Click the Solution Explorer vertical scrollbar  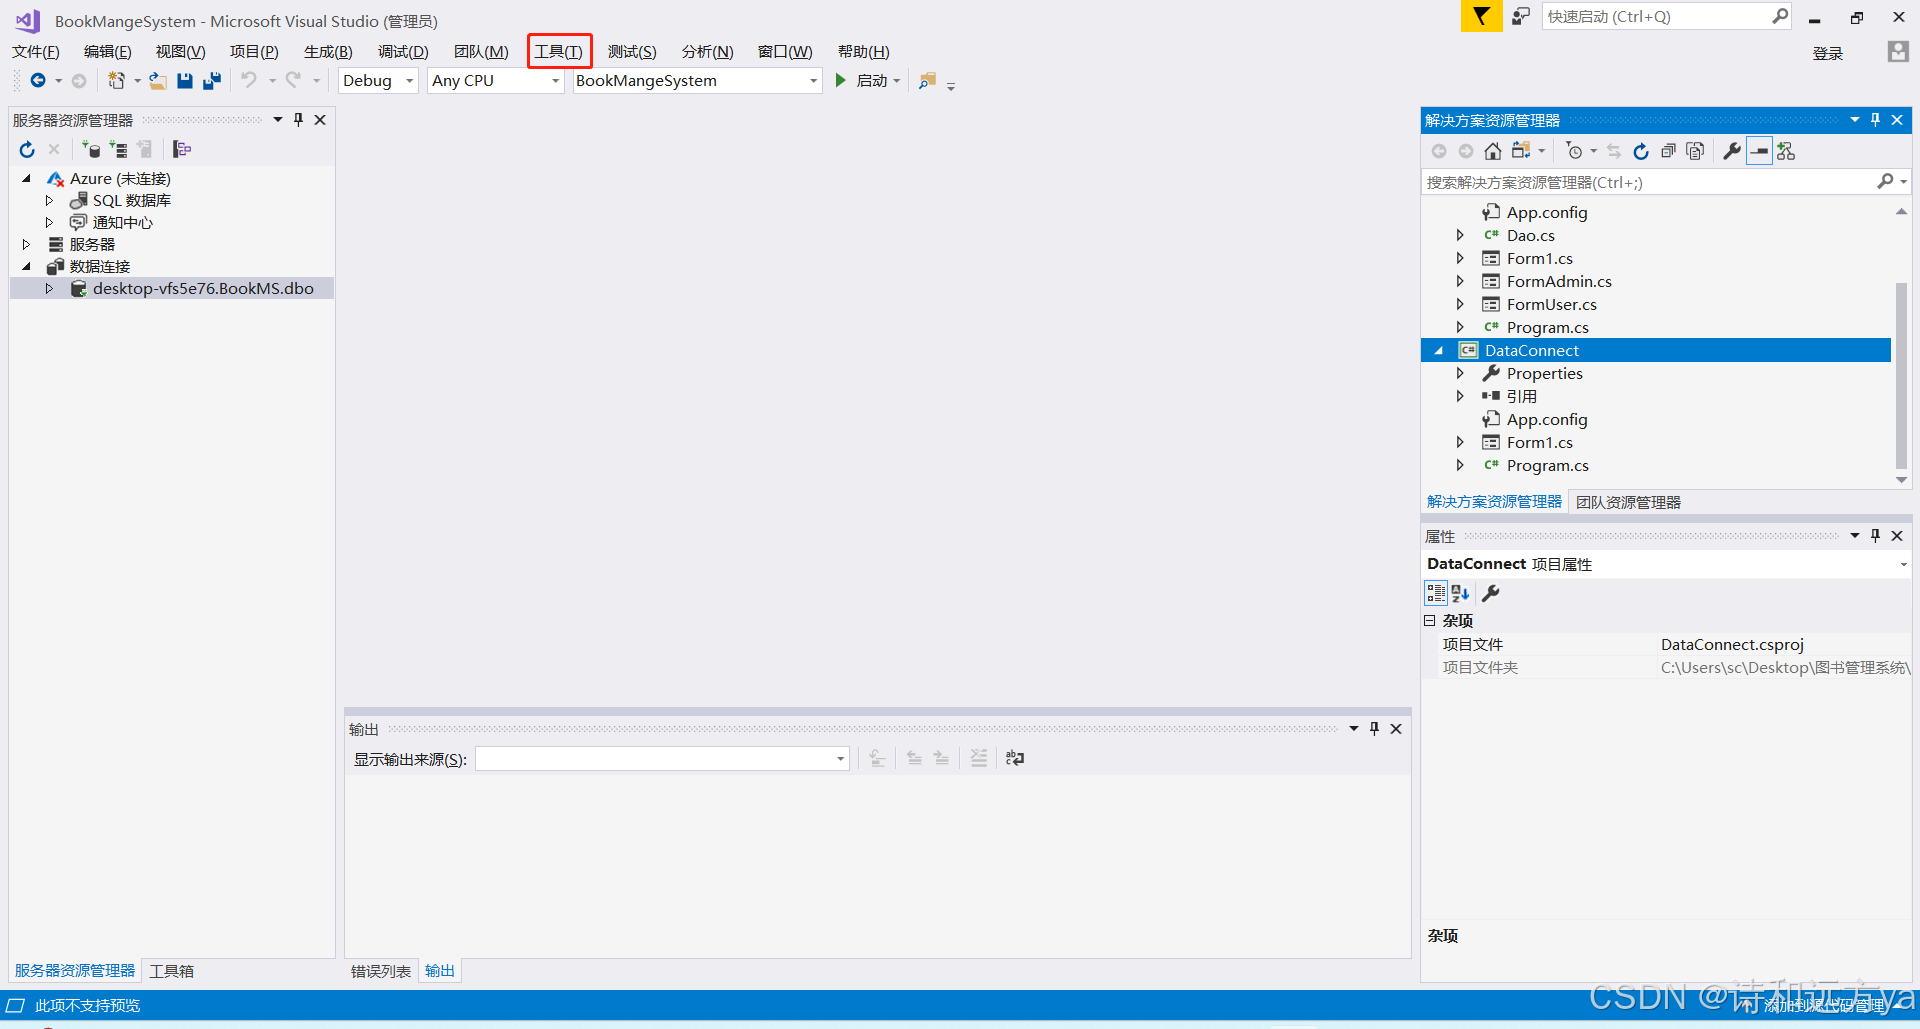tap(1901, 375)
